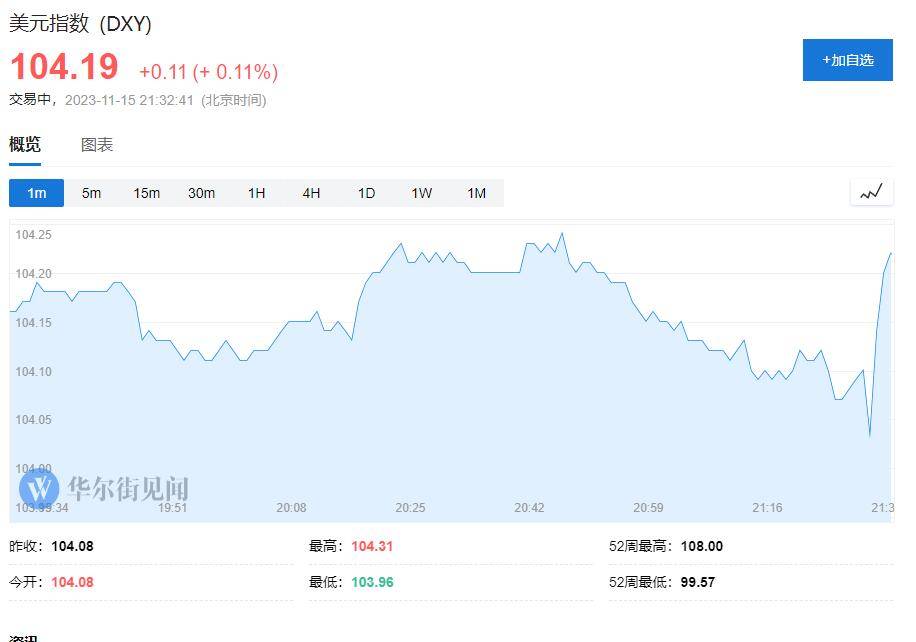
Task: Click the Wallstreetcn watermark logo
Action: coord(40,489)
